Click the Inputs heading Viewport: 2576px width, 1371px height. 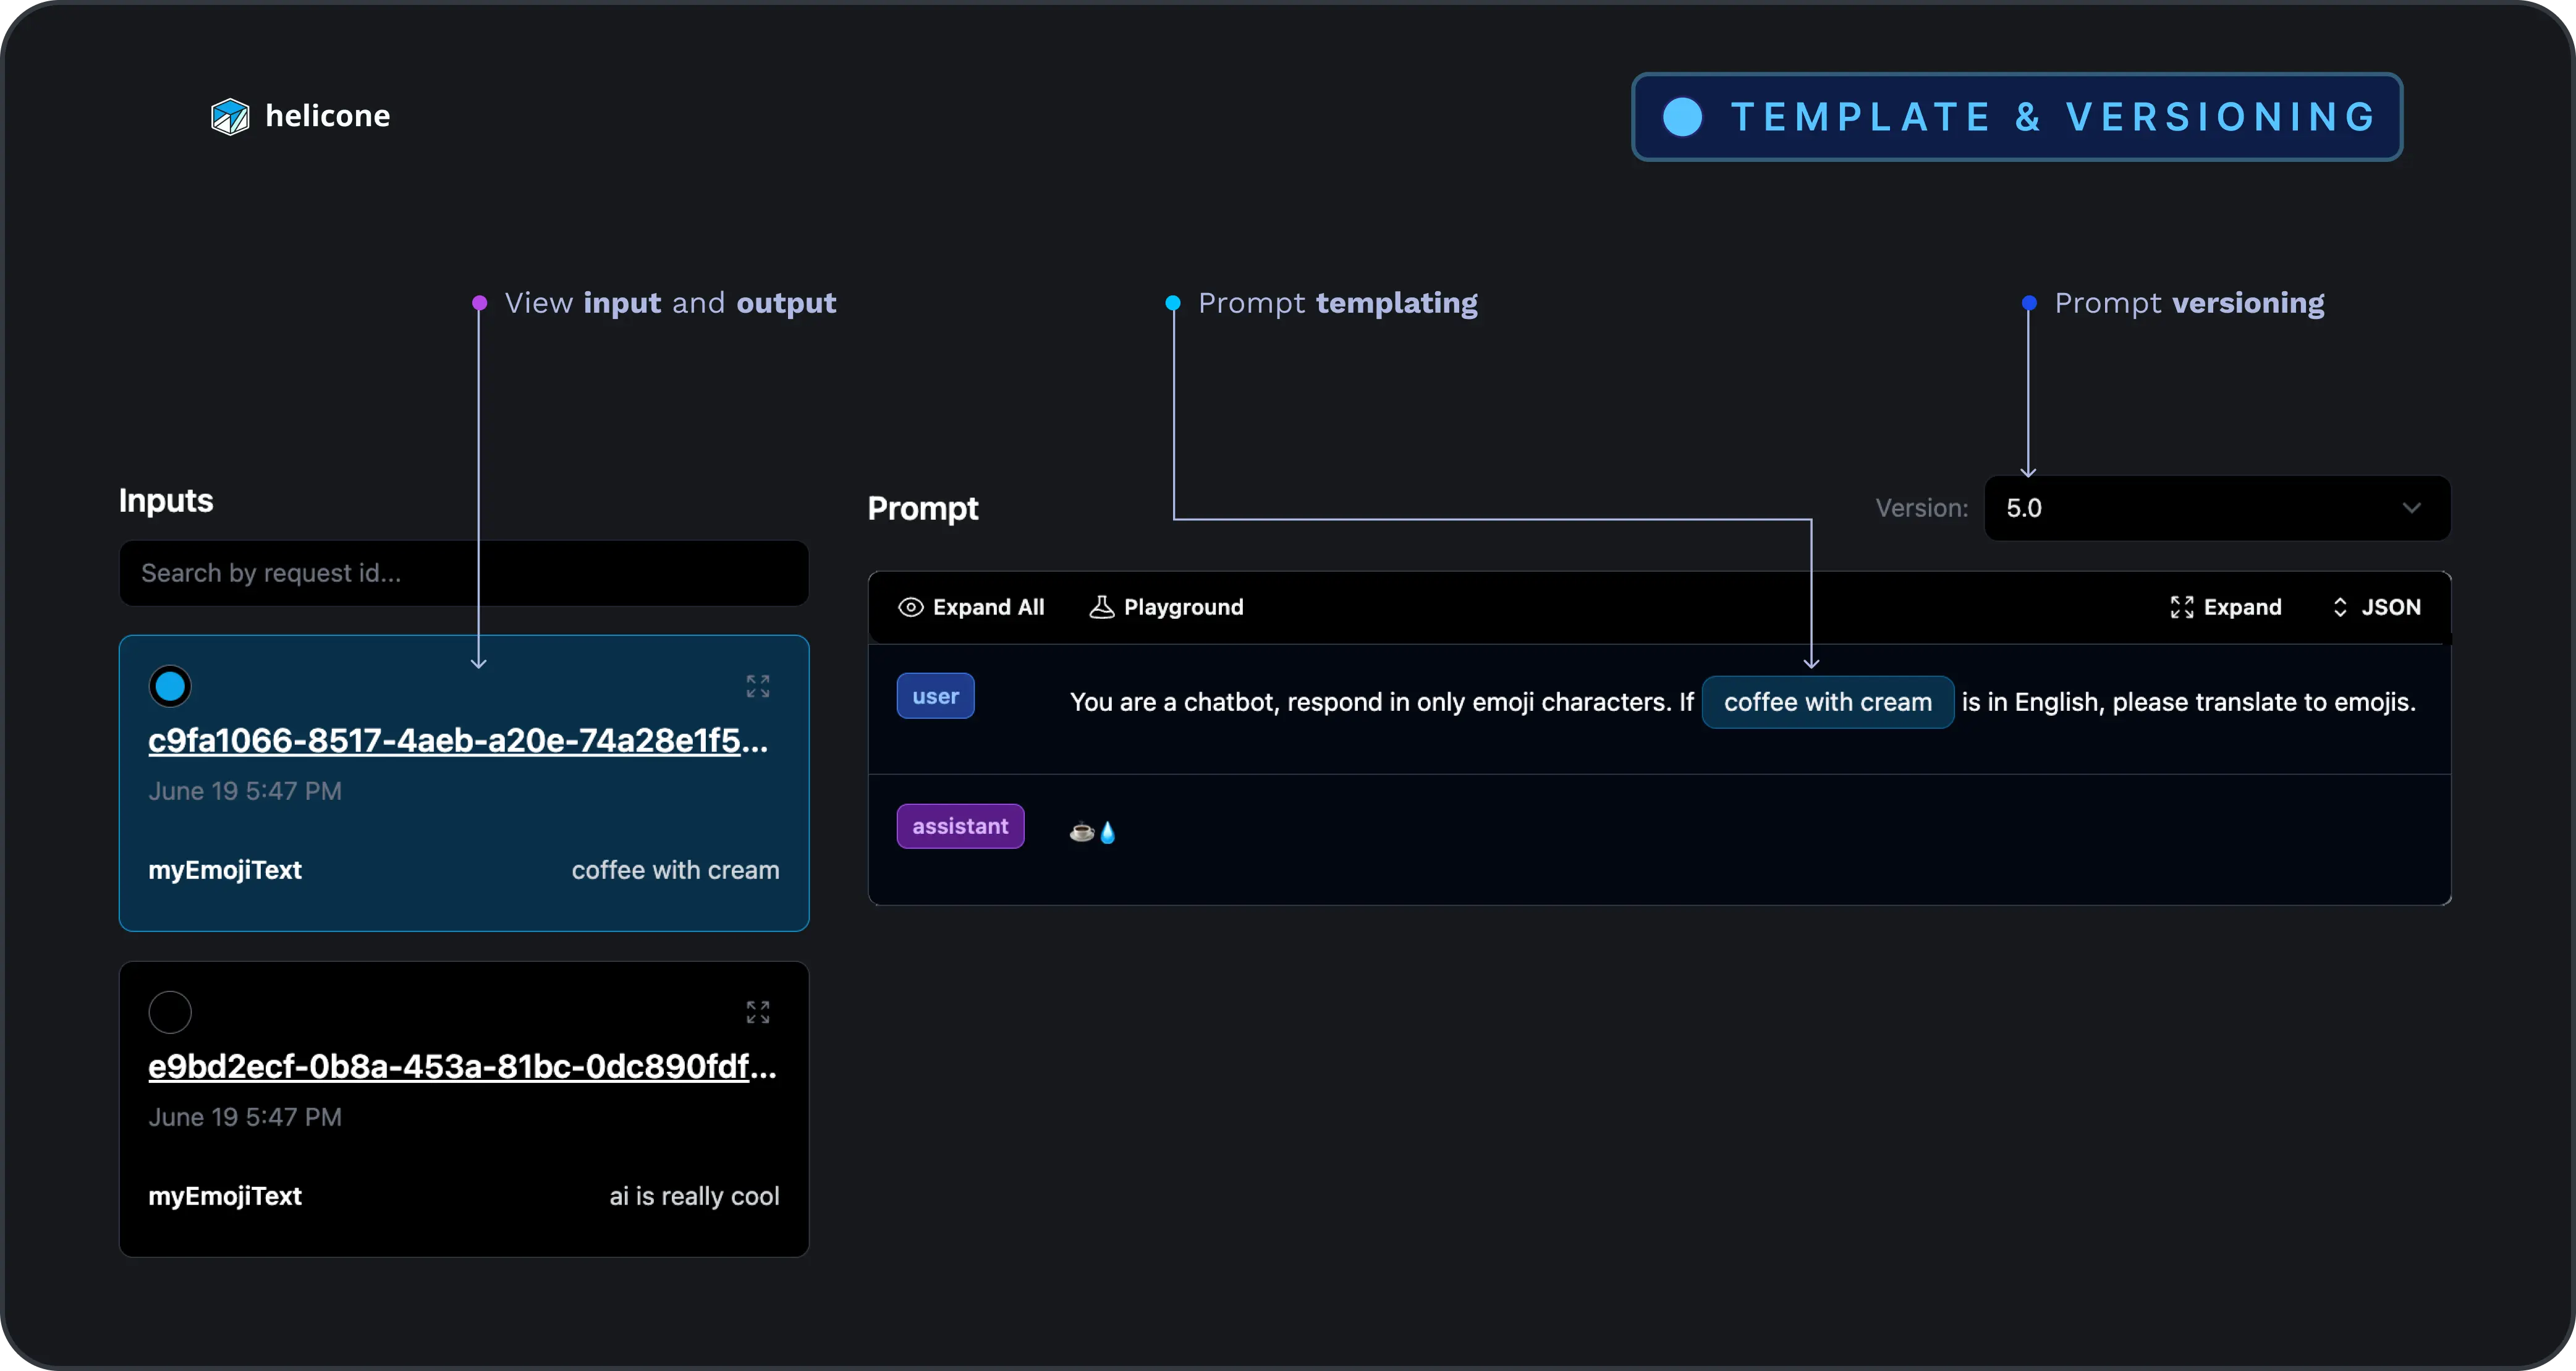point(166,500)
